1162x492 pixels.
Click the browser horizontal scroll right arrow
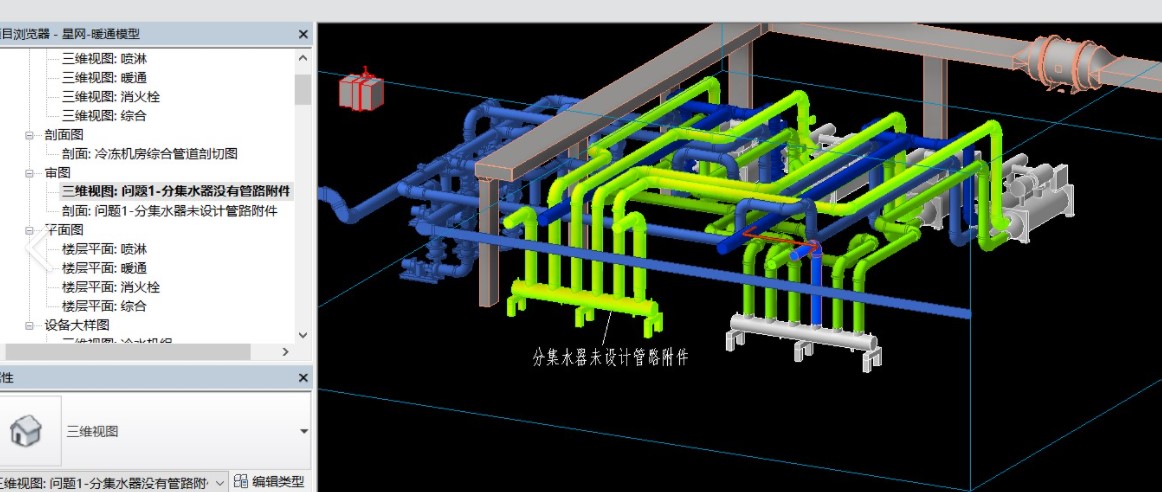pyautogui.click(x=285, y=352)
